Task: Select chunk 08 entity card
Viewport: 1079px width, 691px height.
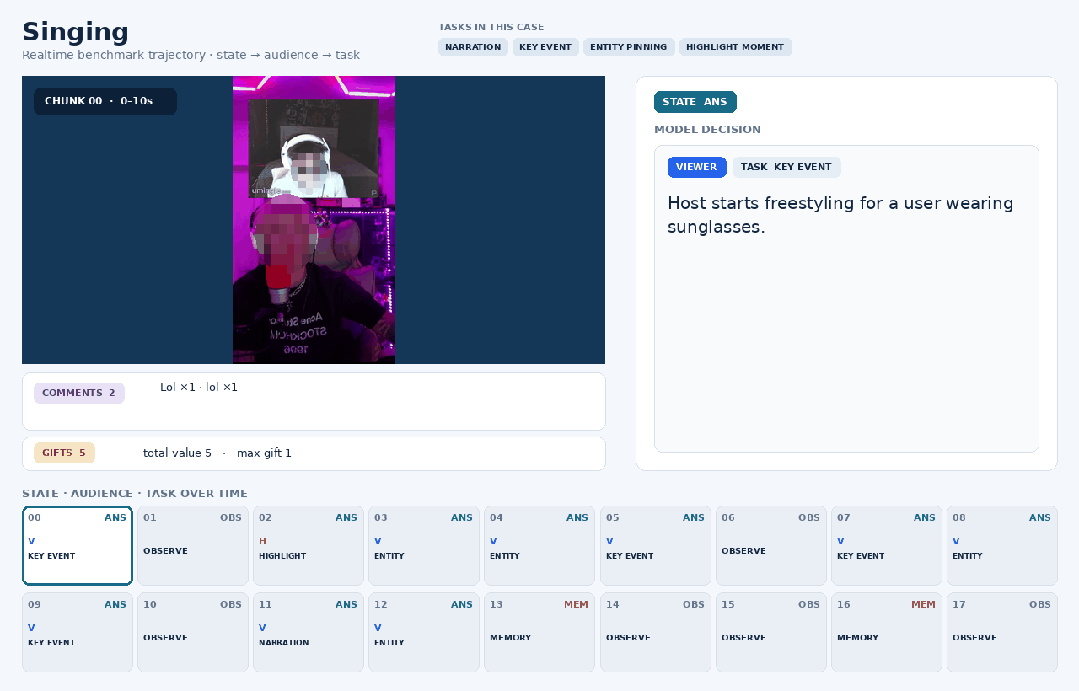Action: tap(1002, 546)
